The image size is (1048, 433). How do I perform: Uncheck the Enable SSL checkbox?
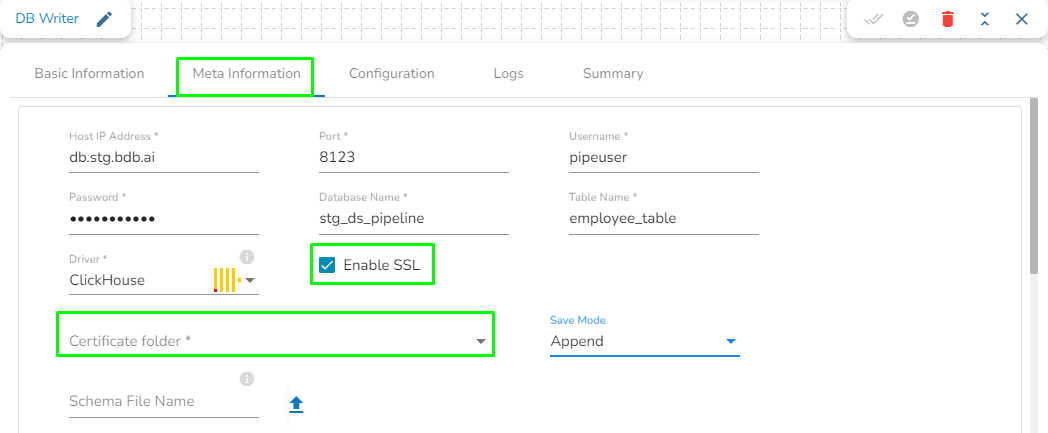click(327, 265)
